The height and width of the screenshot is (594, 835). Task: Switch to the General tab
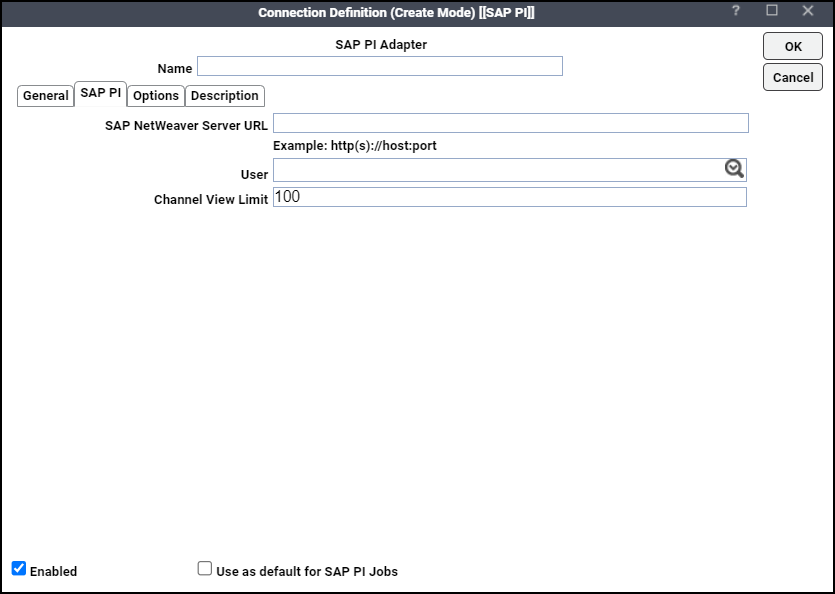click(45, 96)
